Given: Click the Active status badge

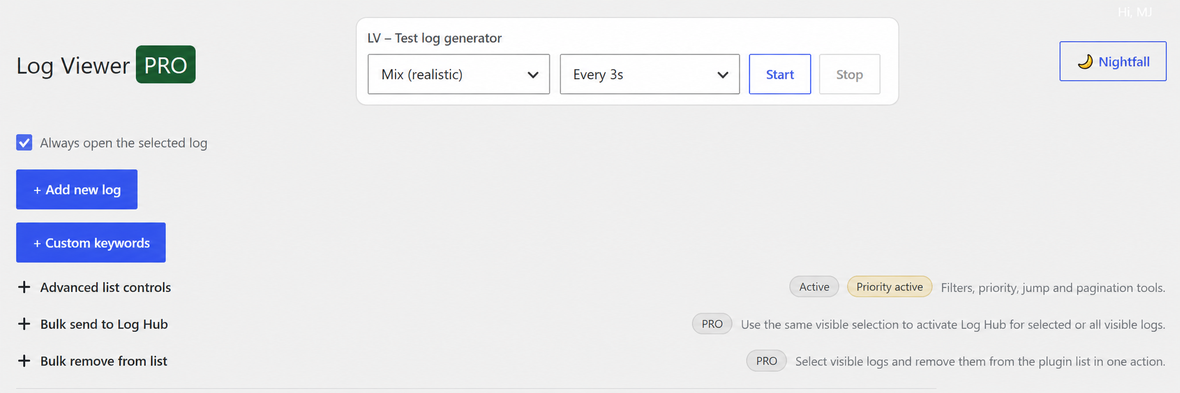Looking at the screenshot, I should click(x=814, y=287).
